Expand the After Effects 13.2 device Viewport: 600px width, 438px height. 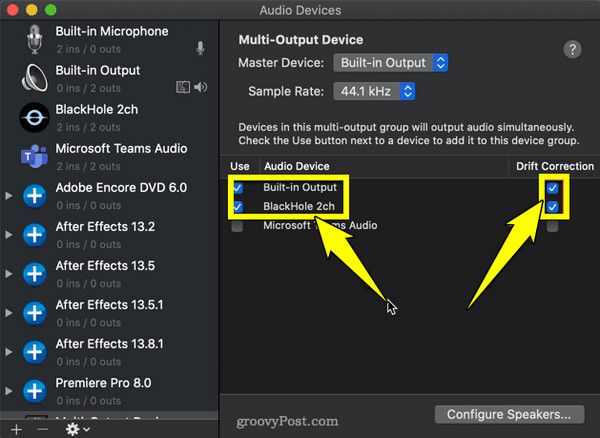point(8,235)
